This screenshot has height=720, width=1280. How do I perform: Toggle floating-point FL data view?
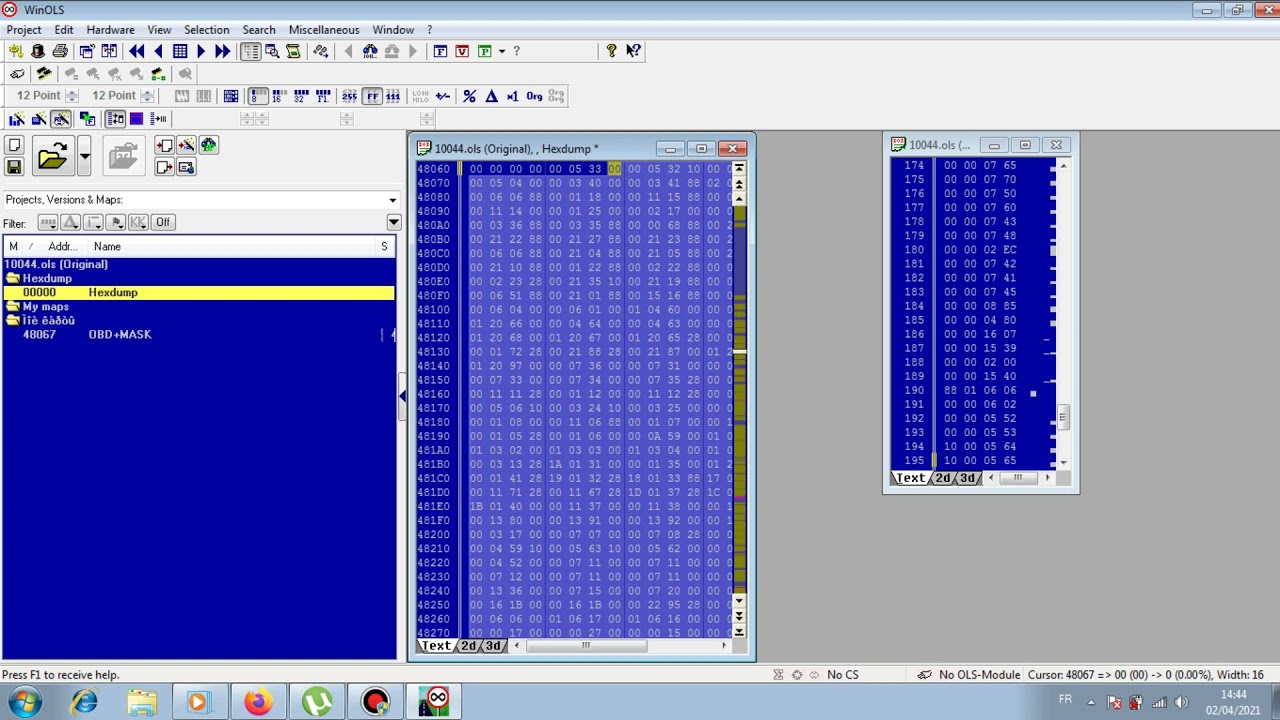322,96
